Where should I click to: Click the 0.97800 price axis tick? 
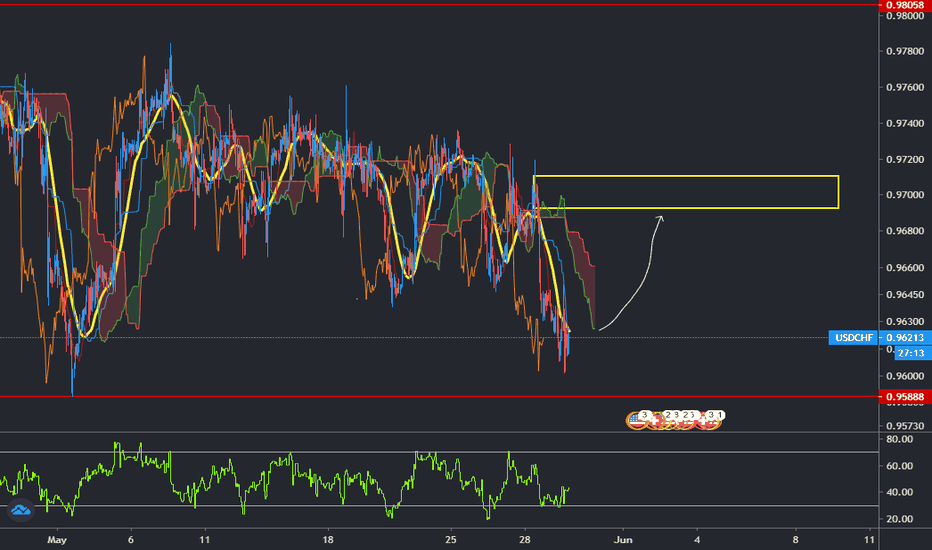[x=905, y=52]
